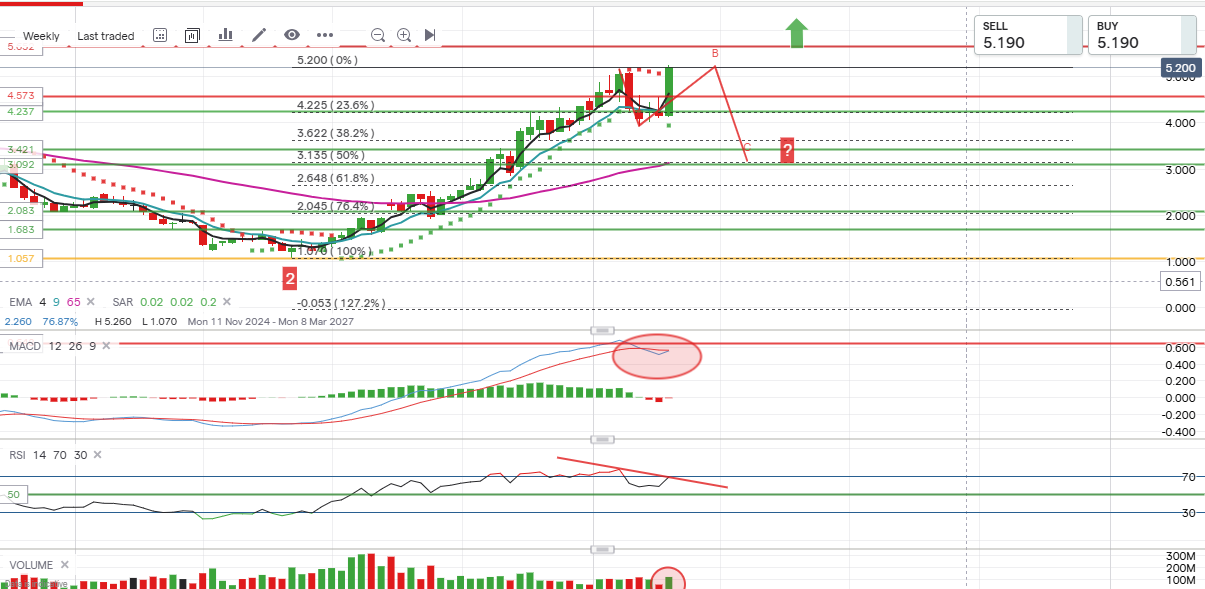Remove the SAR indicator

pos(227,301)
